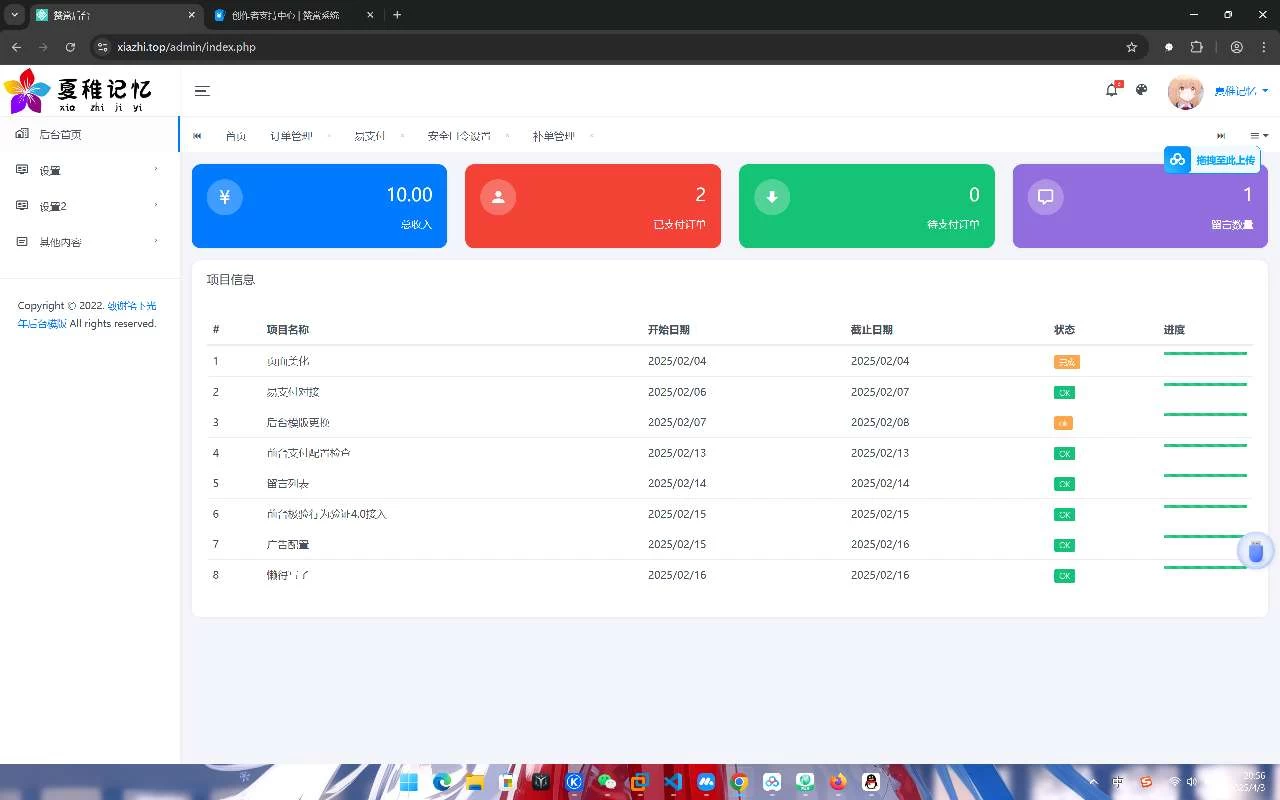The width and height of the screenshot is (1280, 800).
Task: Click the user avatar picture
Action: (1185, 92)
